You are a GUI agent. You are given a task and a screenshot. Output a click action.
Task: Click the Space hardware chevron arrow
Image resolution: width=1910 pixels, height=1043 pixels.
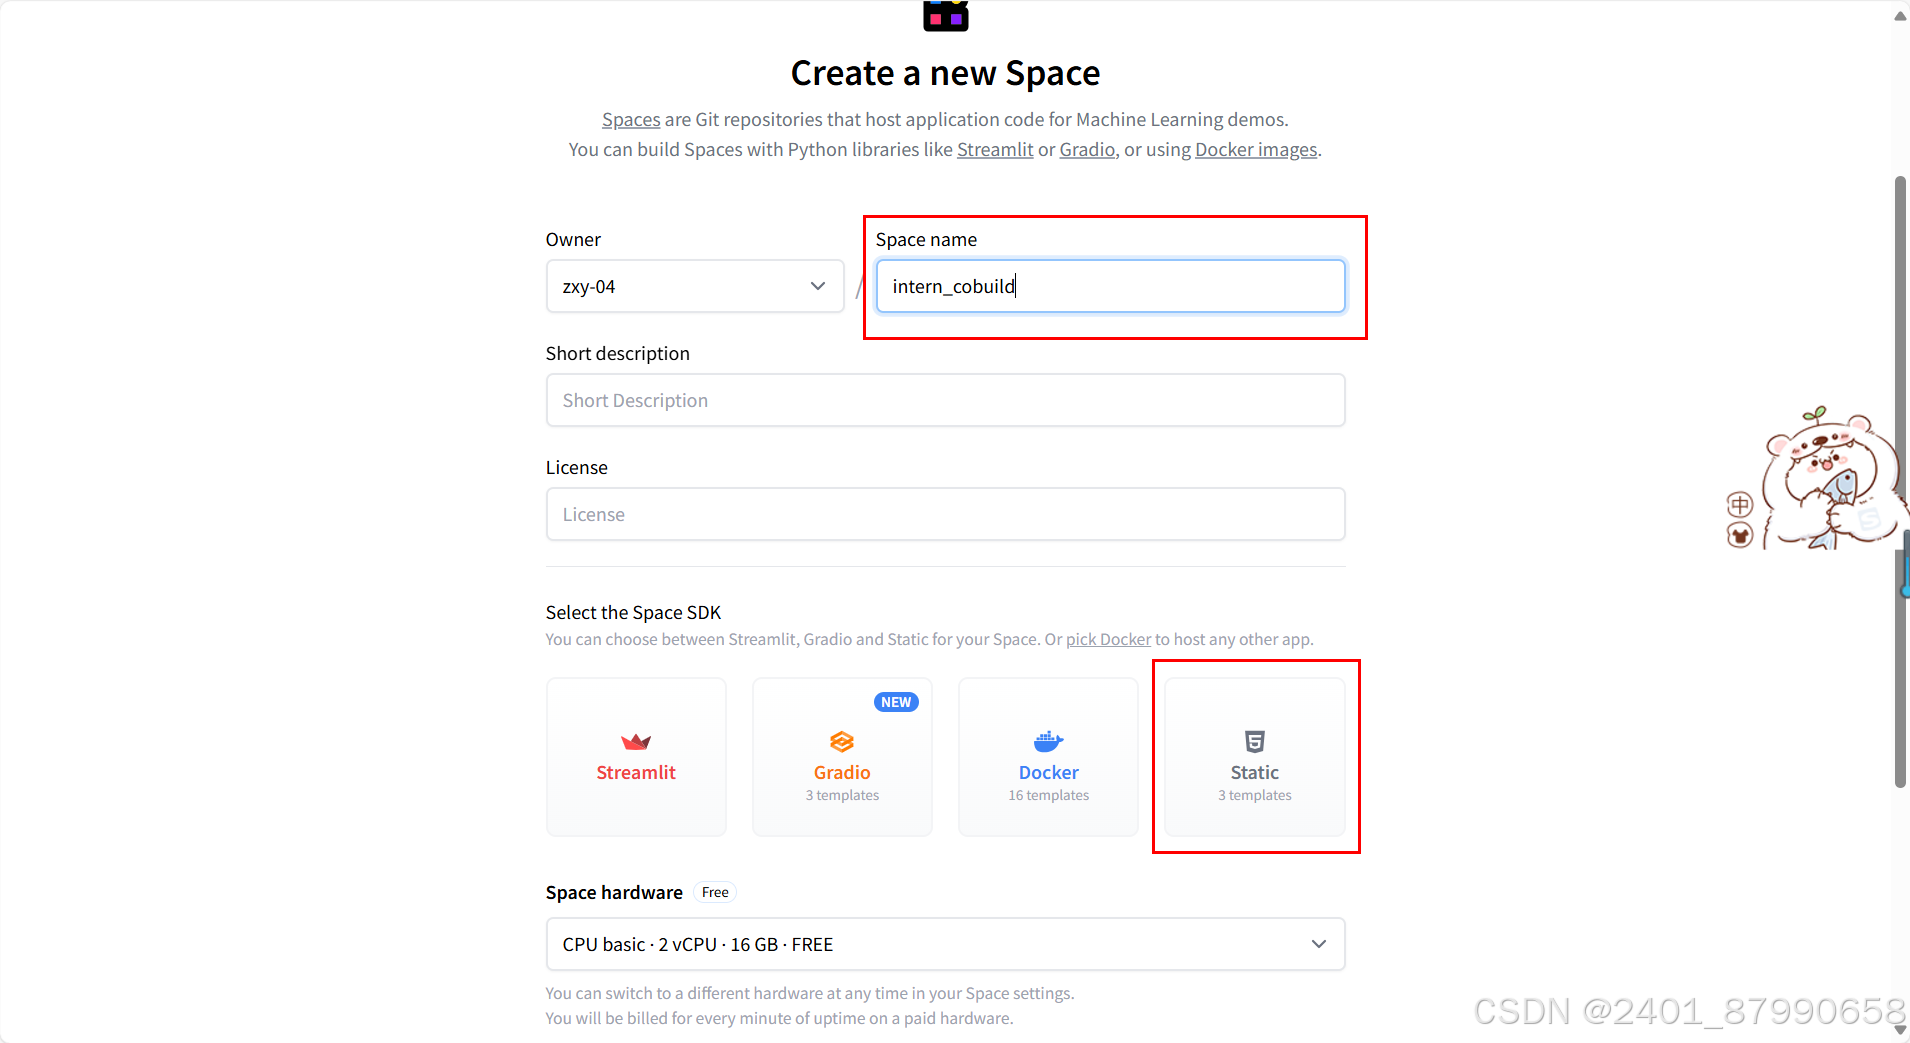(1319, 944)
